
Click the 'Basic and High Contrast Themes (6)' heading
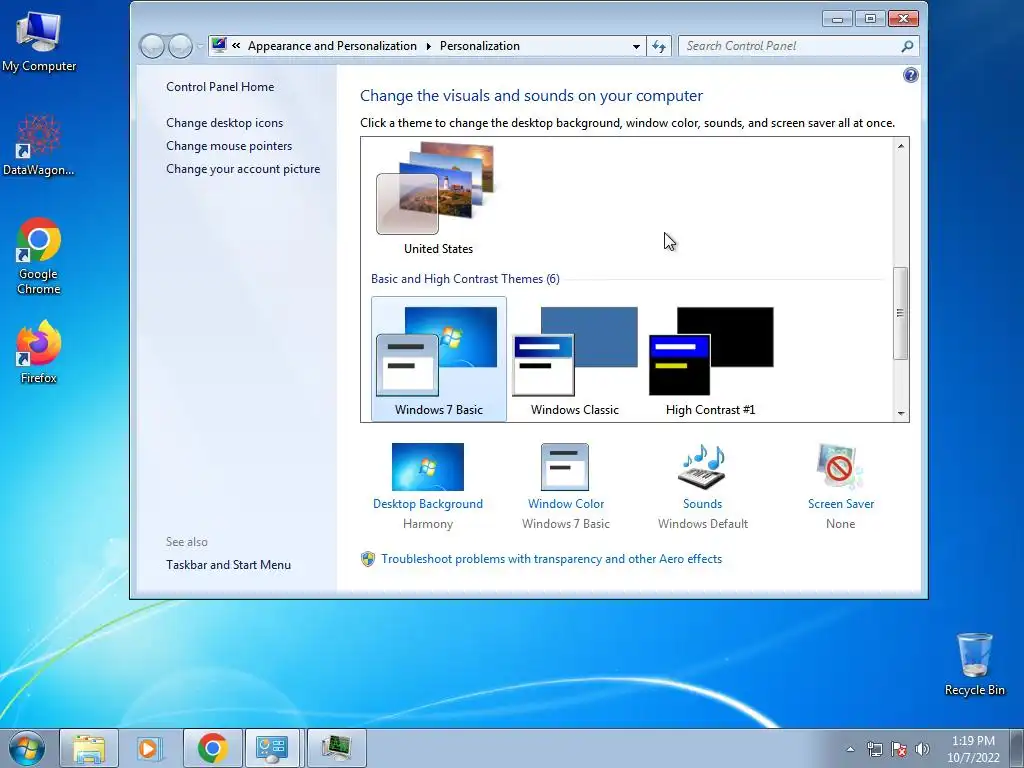tap(465, 279)
